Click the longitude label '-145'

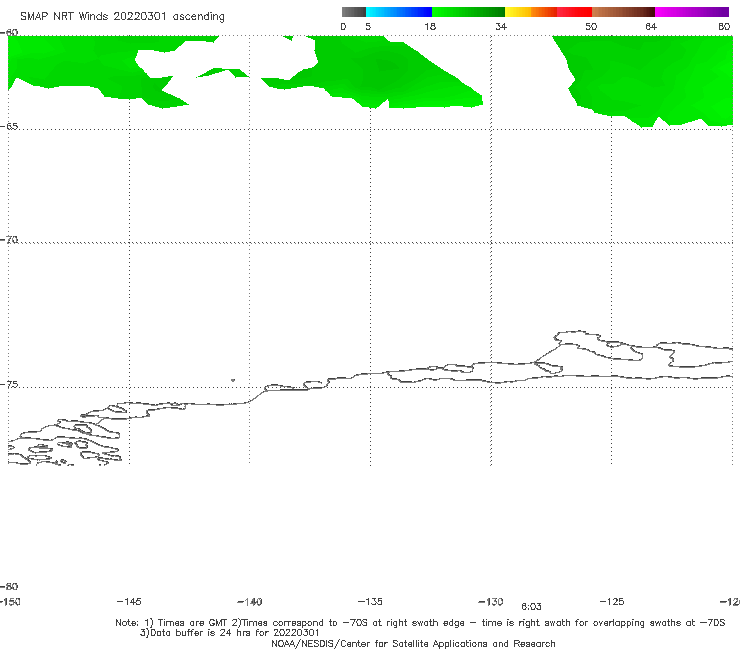pos(129,601)
